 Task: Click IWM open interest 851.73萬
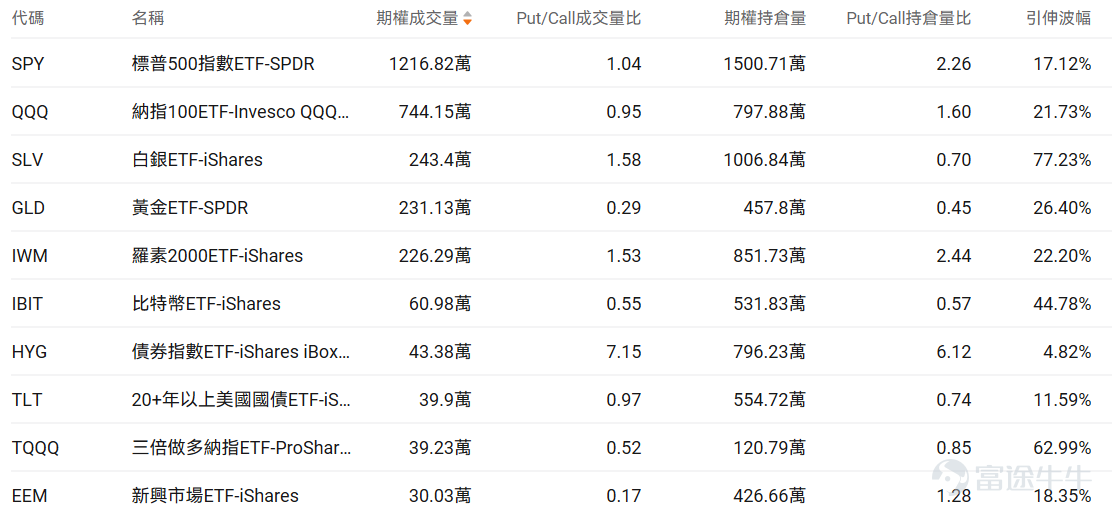pyautogui.click(x=769, y=255)
